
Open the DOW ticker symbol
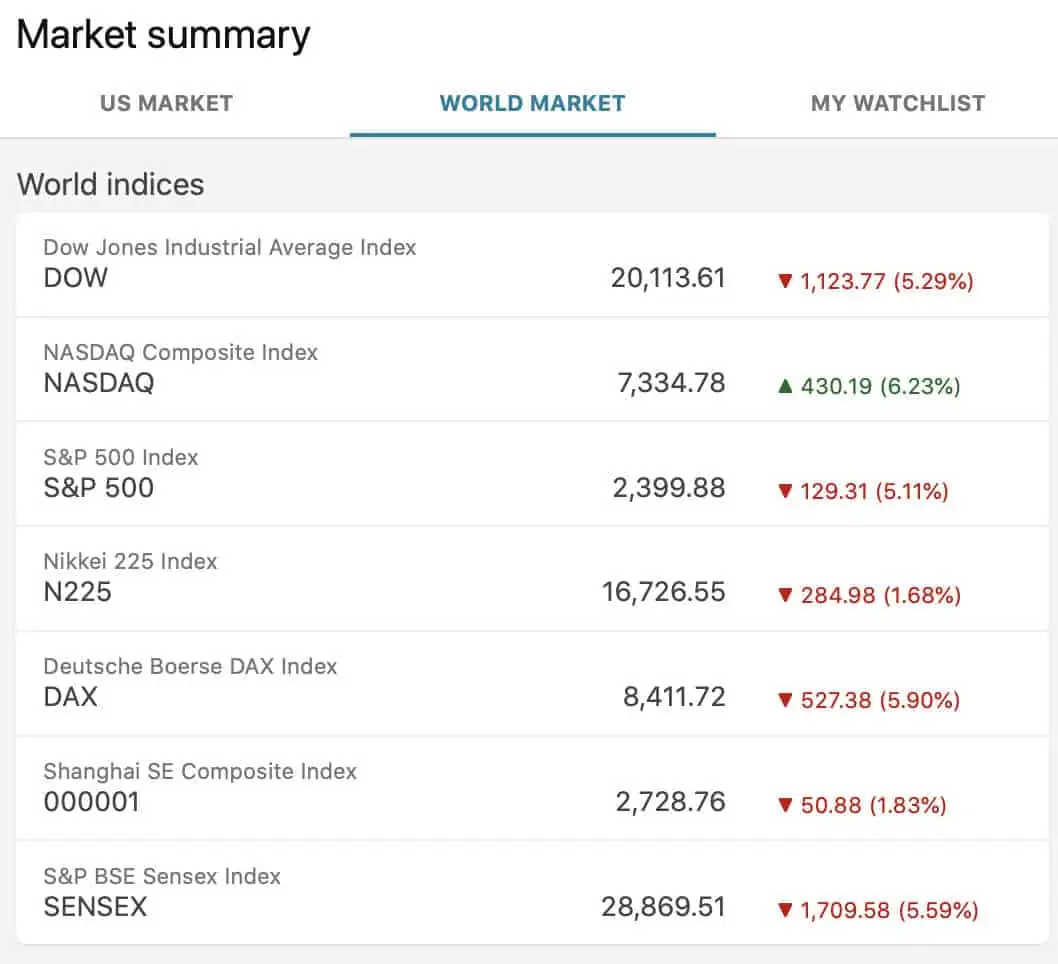pos(76,278)
